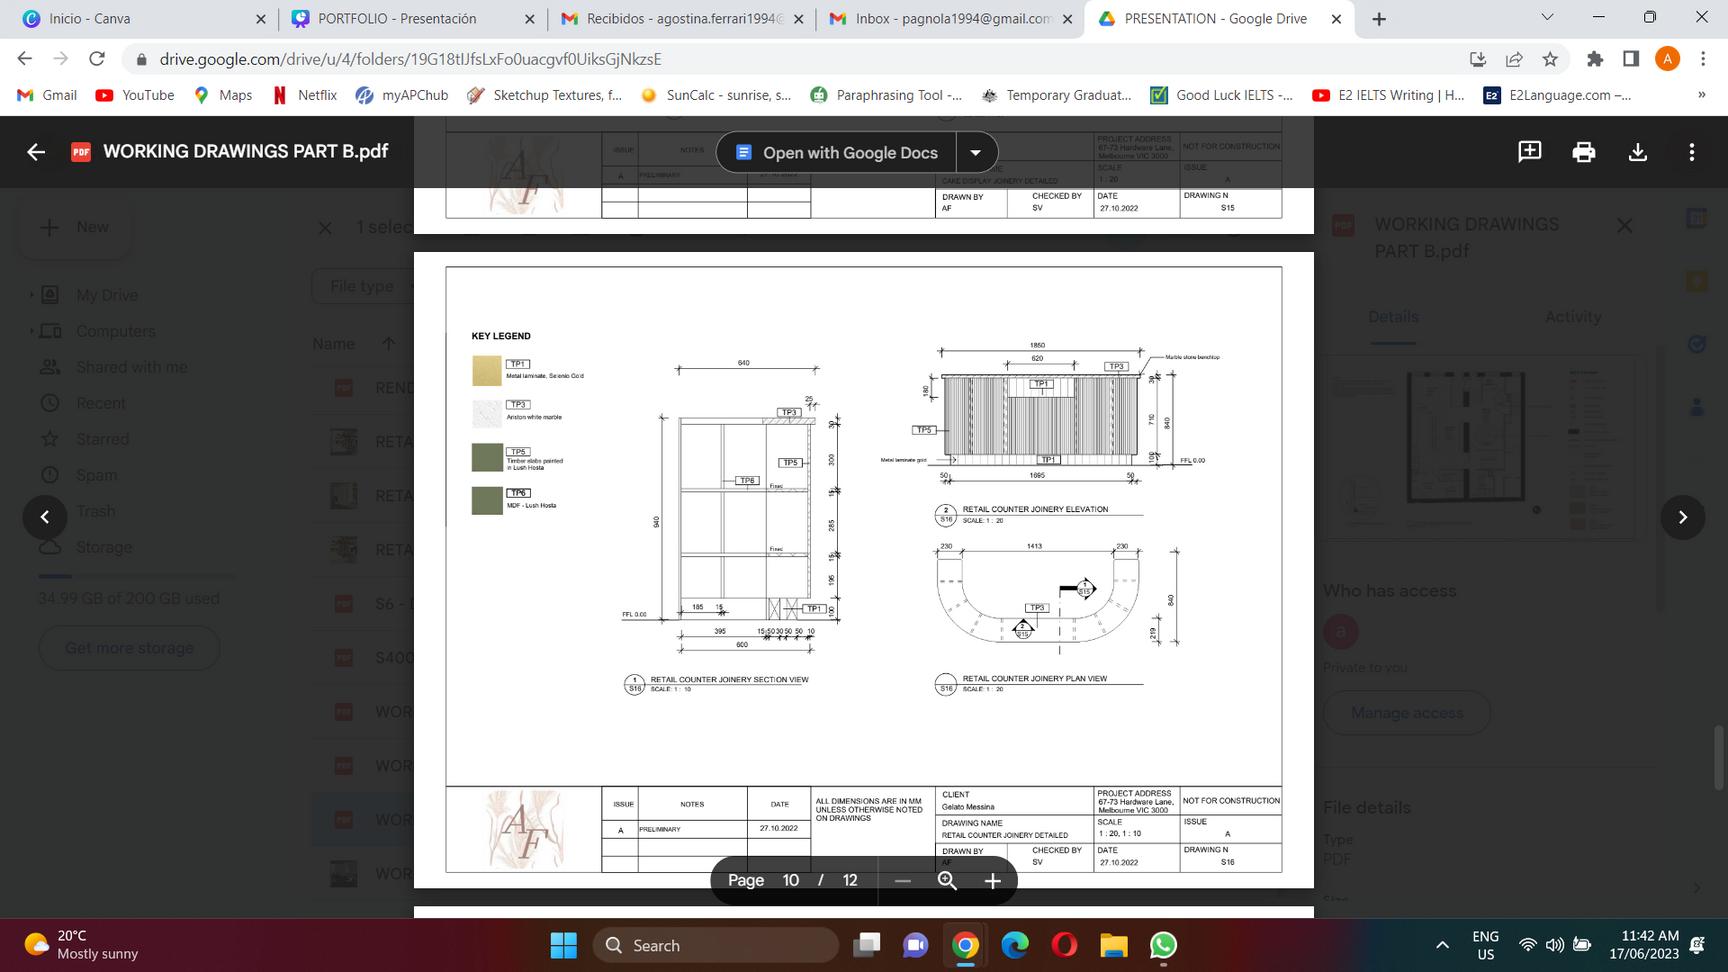Viewport: 1728px width, 972px height.
Task: Open the Paraphrasing Tool bookmark
Action: 886,95
